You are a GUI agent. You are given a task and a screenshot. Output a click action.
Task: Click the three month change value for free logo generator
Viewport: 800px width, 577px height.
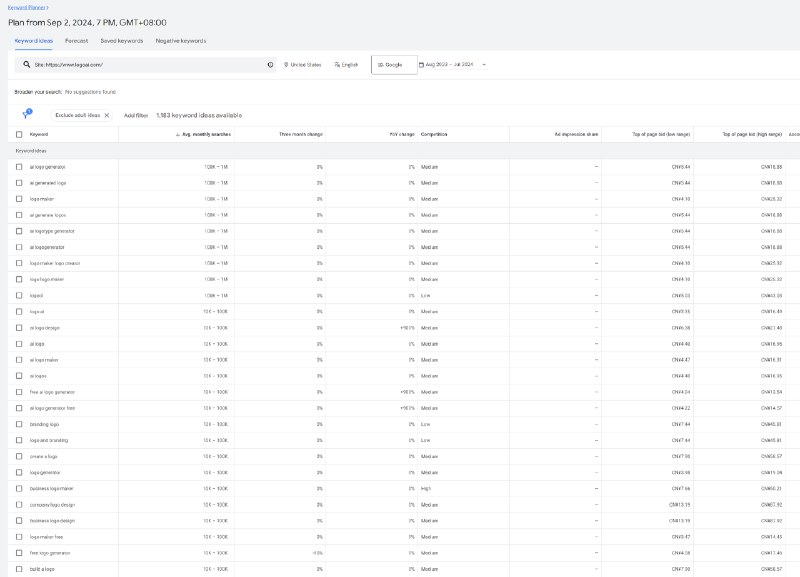pyautogui.click(x=317, y=553)
